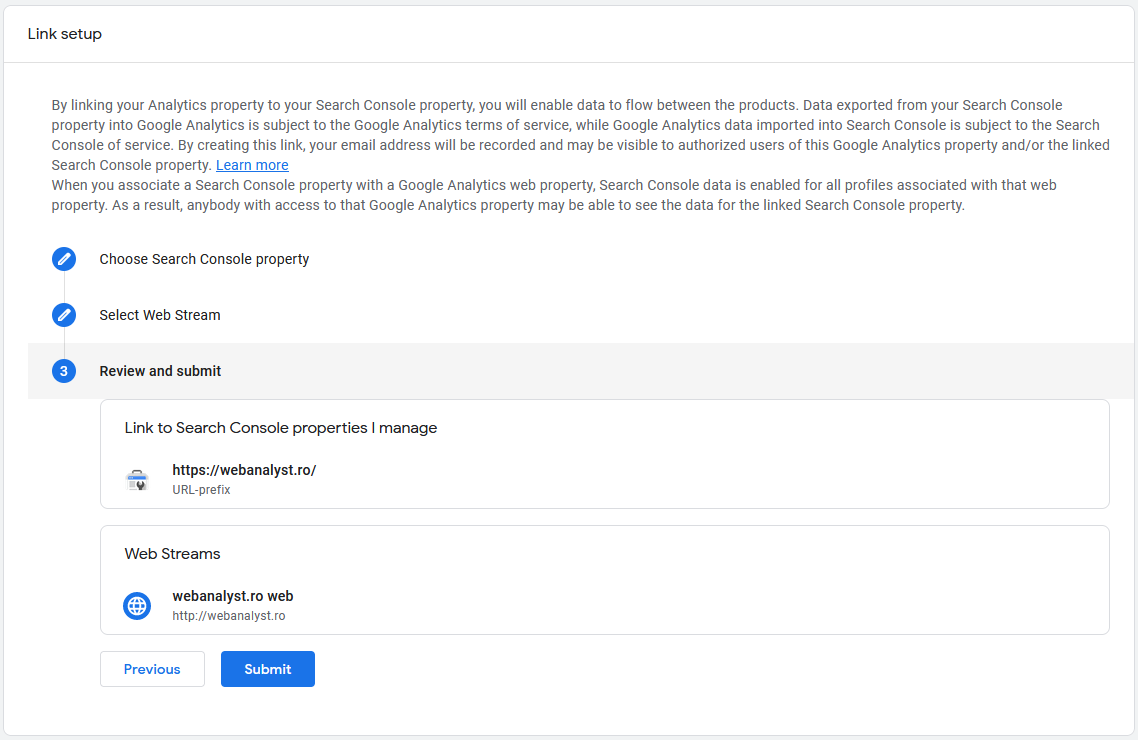1138x740 pixels.
Task: Open the Select Web Stream step
Action: pyautogui.click(x=160, y=315)
